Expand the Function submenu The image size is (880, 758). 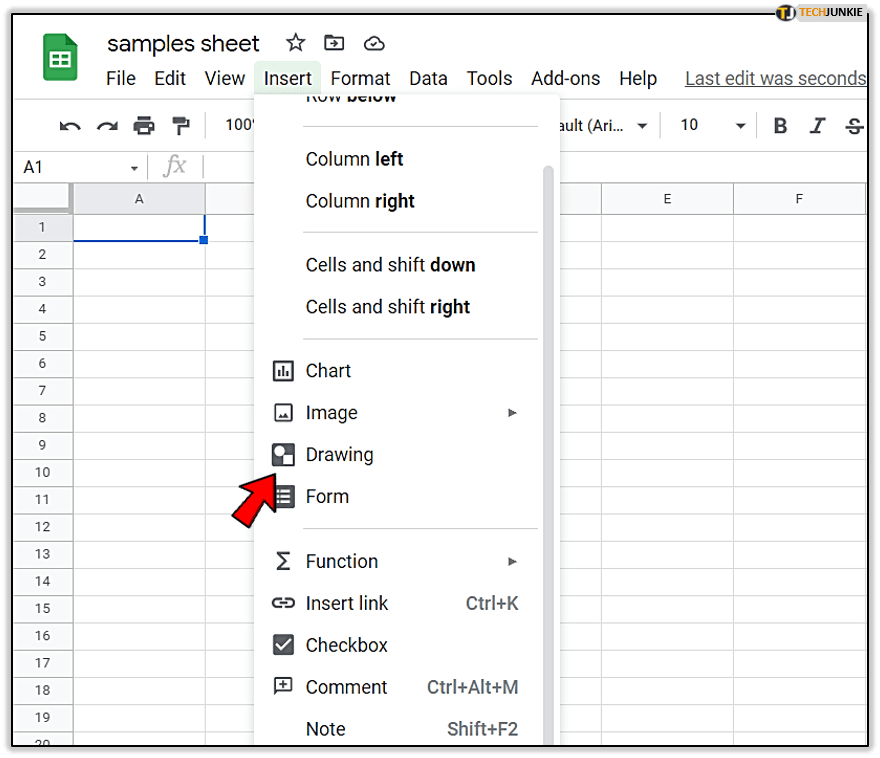[511, 561]
